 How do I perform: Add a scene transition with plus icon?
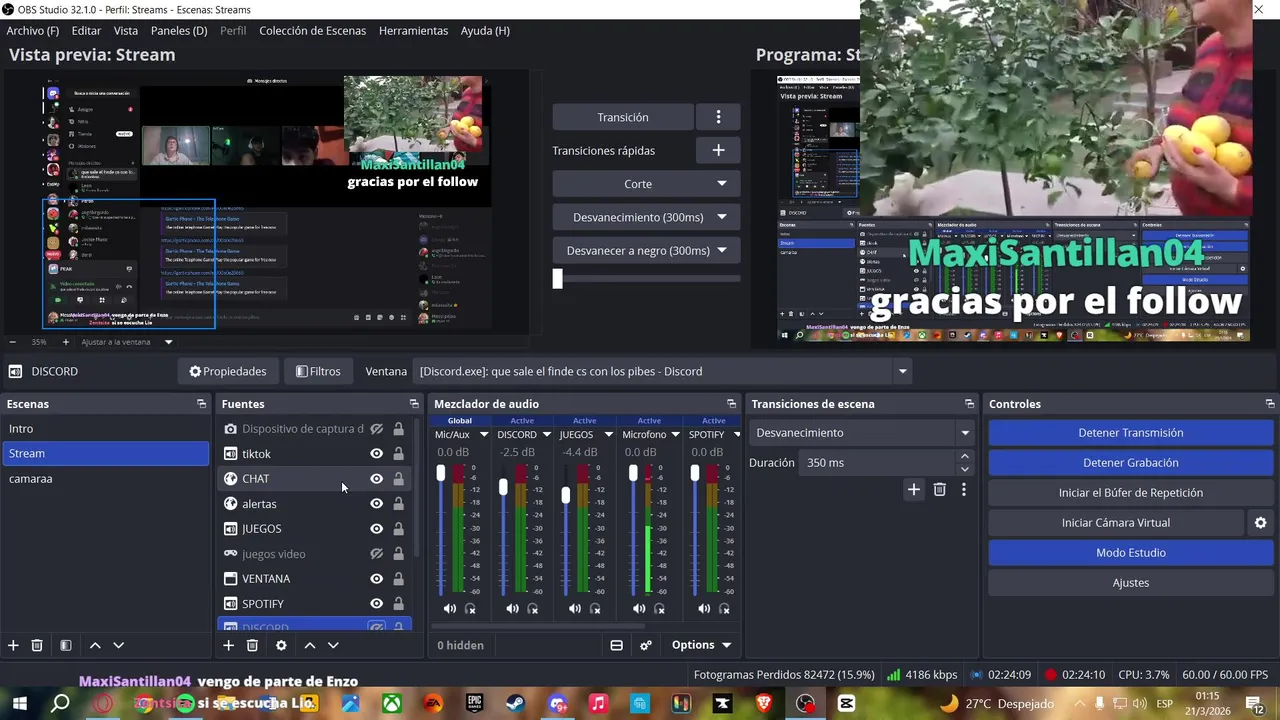coord(913,489)
